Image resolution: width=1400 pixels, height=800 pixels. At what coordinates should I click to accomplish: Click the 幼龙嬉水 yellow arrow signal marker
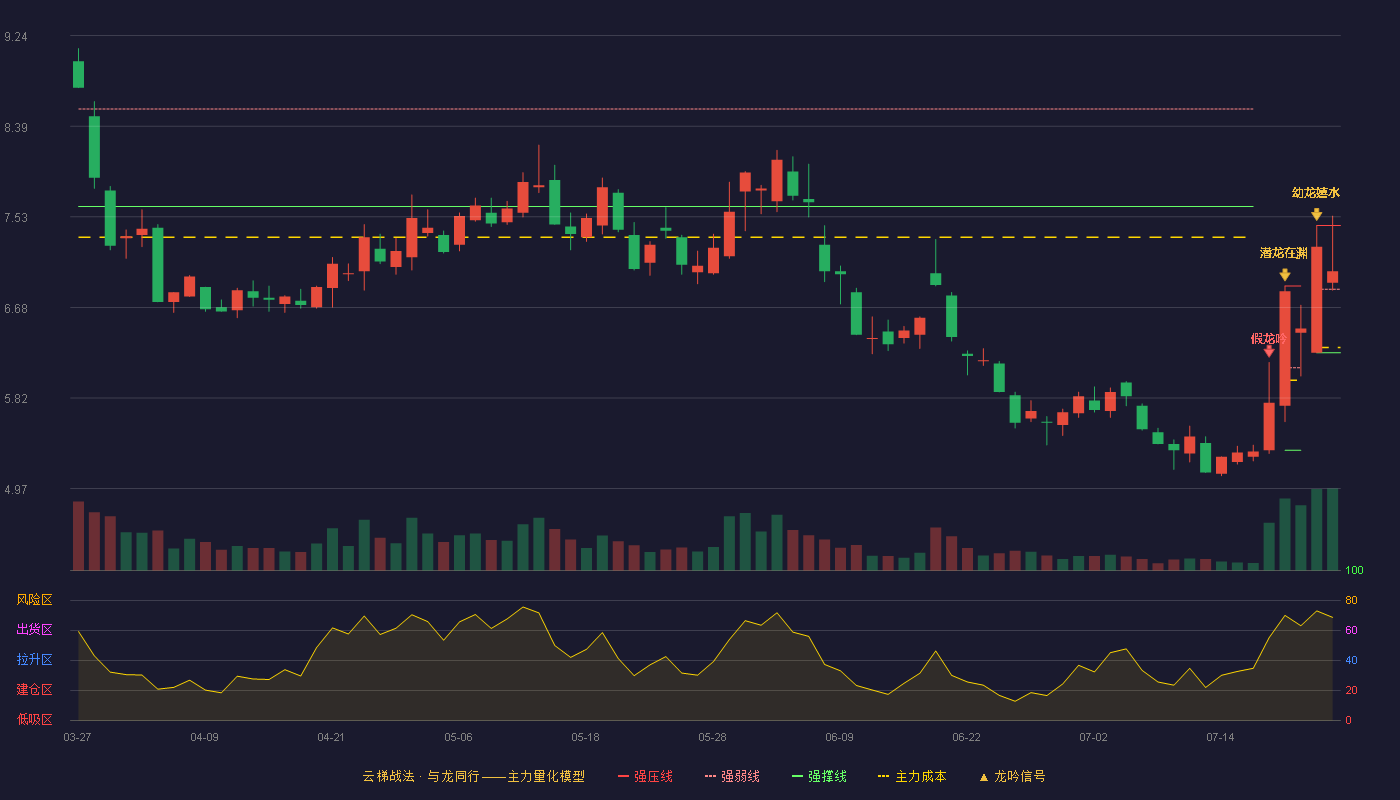[x=1317, y=214]
